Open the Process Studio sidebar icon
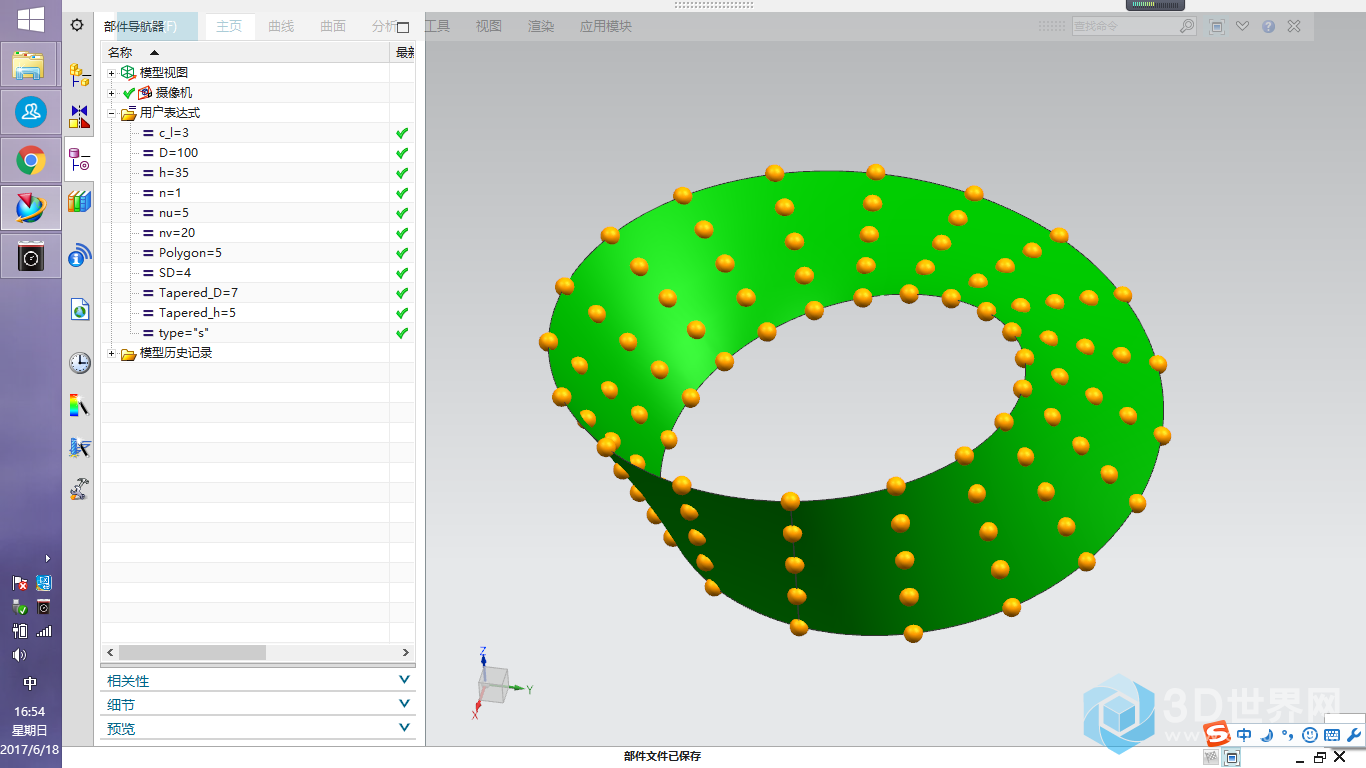 click(80, 447)
